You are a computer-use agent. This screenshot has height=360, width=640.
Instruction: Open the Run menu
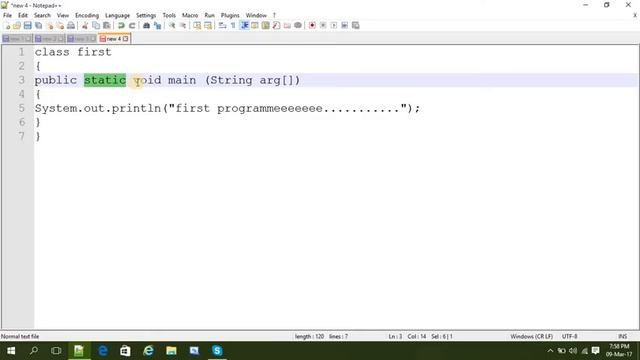209,16
